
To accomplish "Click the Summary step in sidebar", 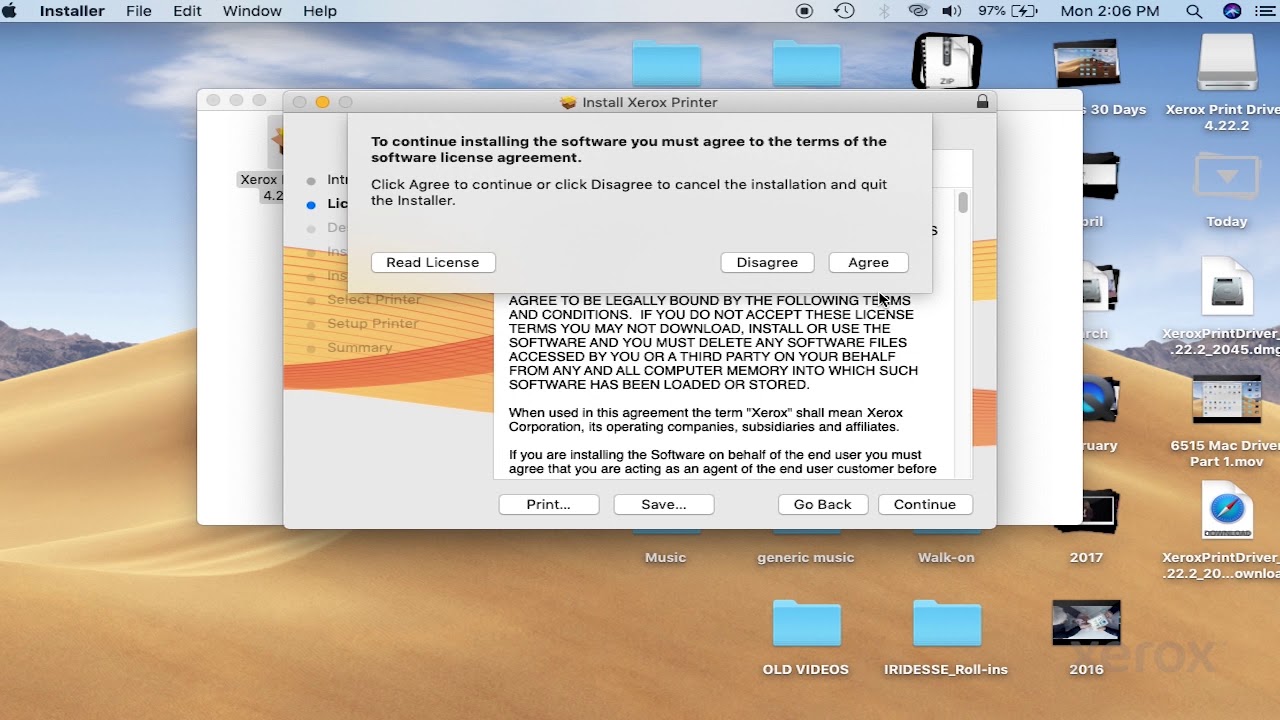I will (x=359, y=347).
